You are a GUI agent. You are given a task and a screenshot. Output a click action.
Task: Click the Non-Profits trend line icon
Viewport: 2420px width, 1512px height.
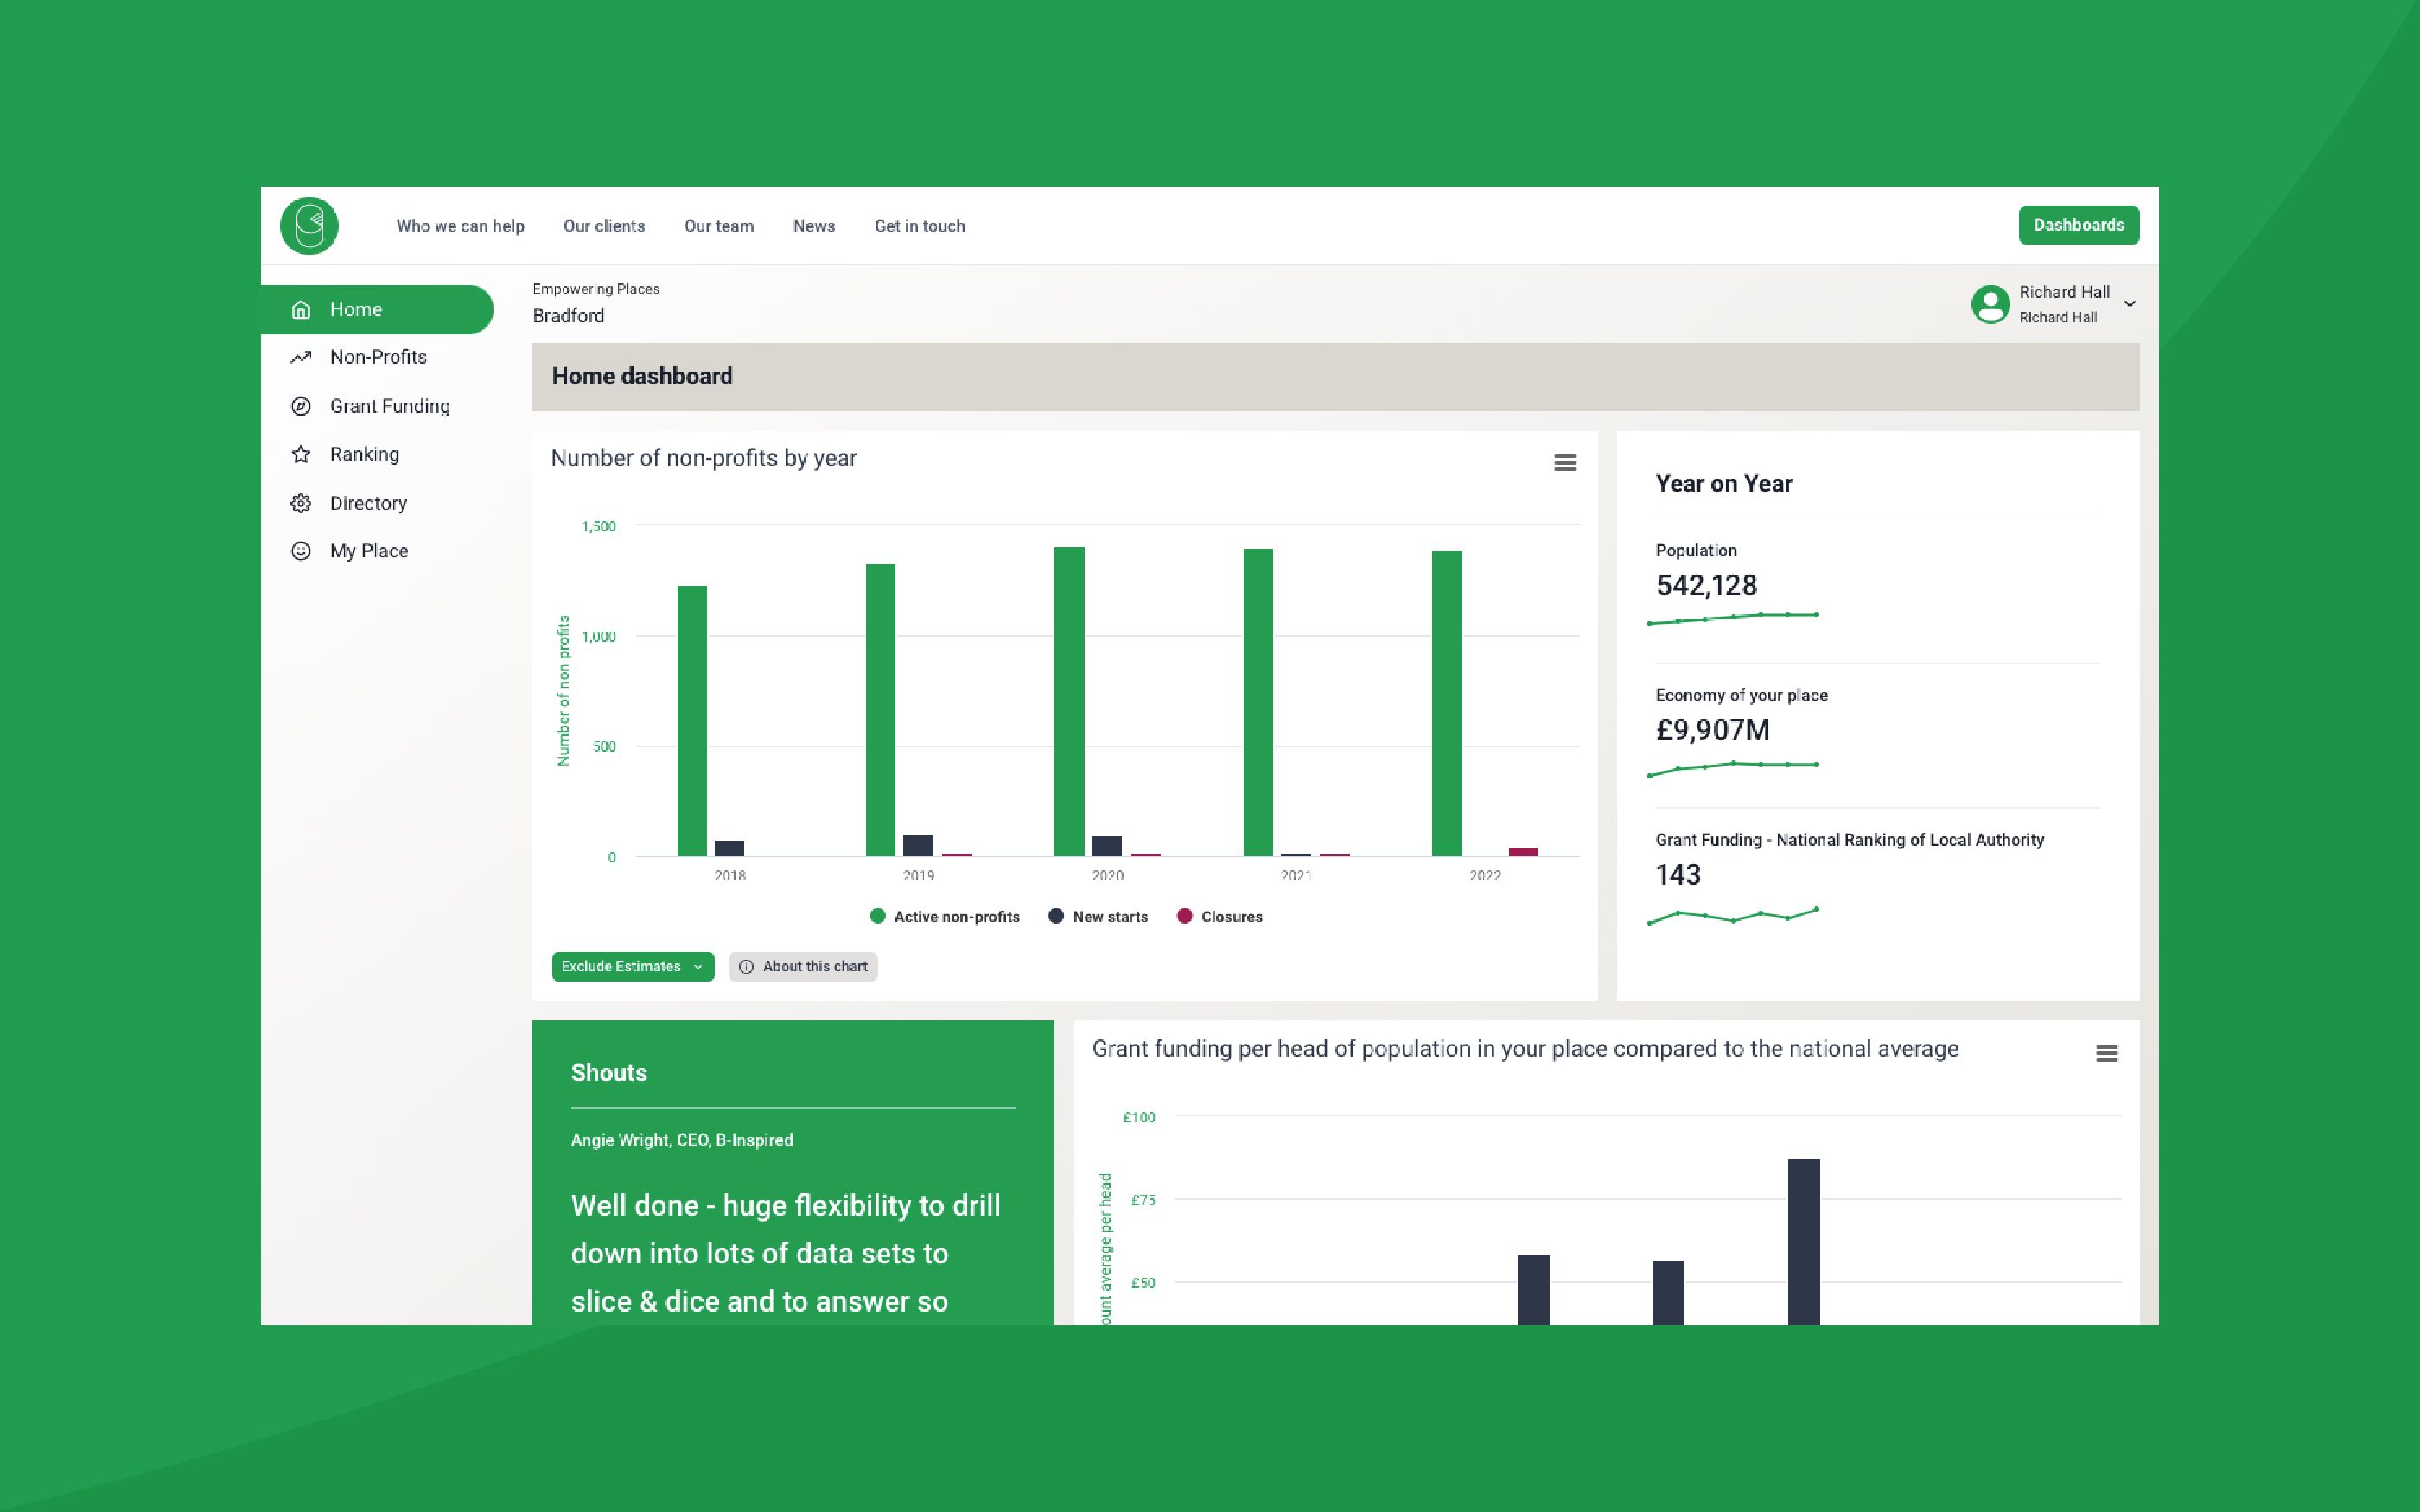tap(301, 357)
